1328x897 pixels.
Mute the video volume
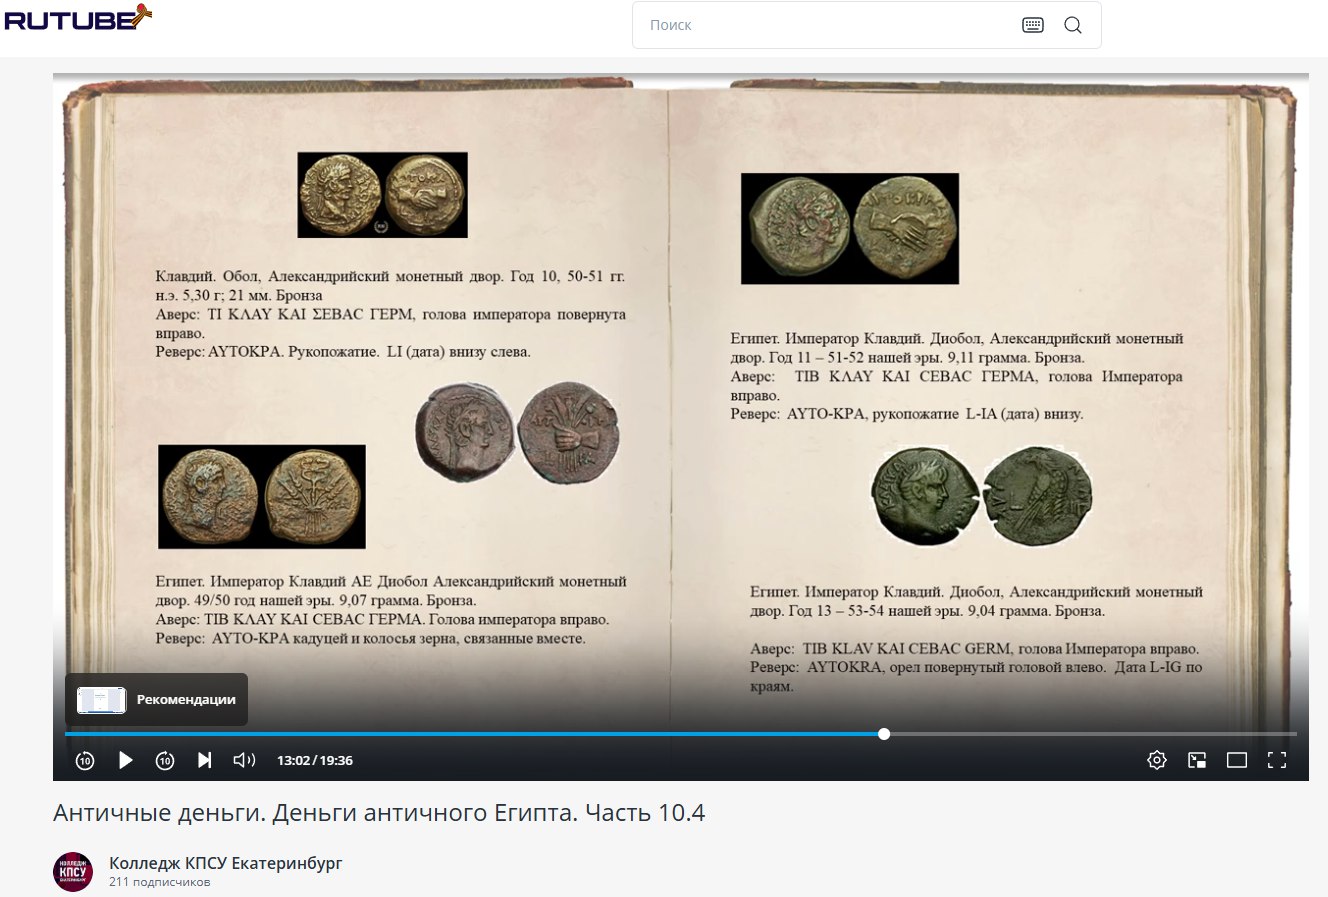pos(244,760)
